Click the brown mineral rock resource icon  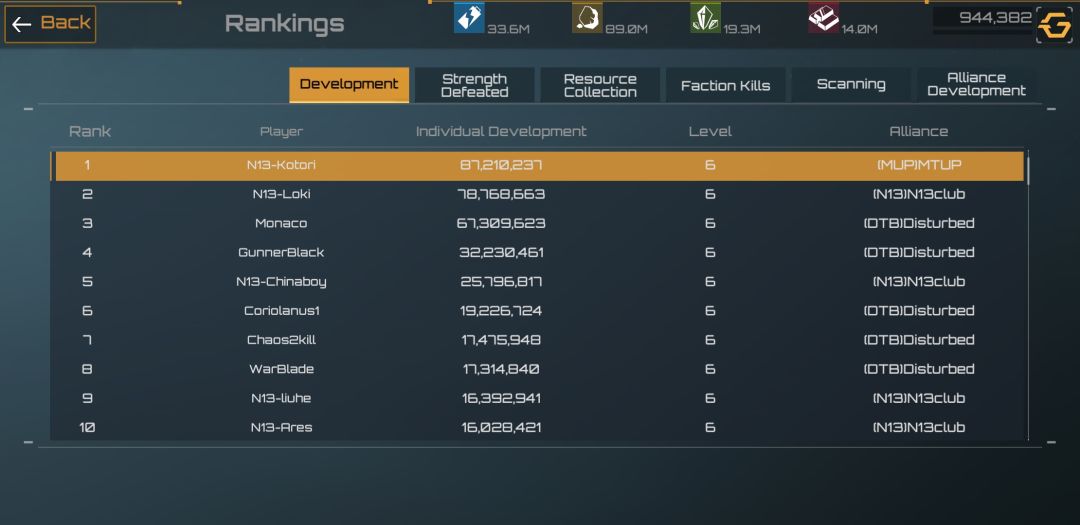[x=587, y=18]
